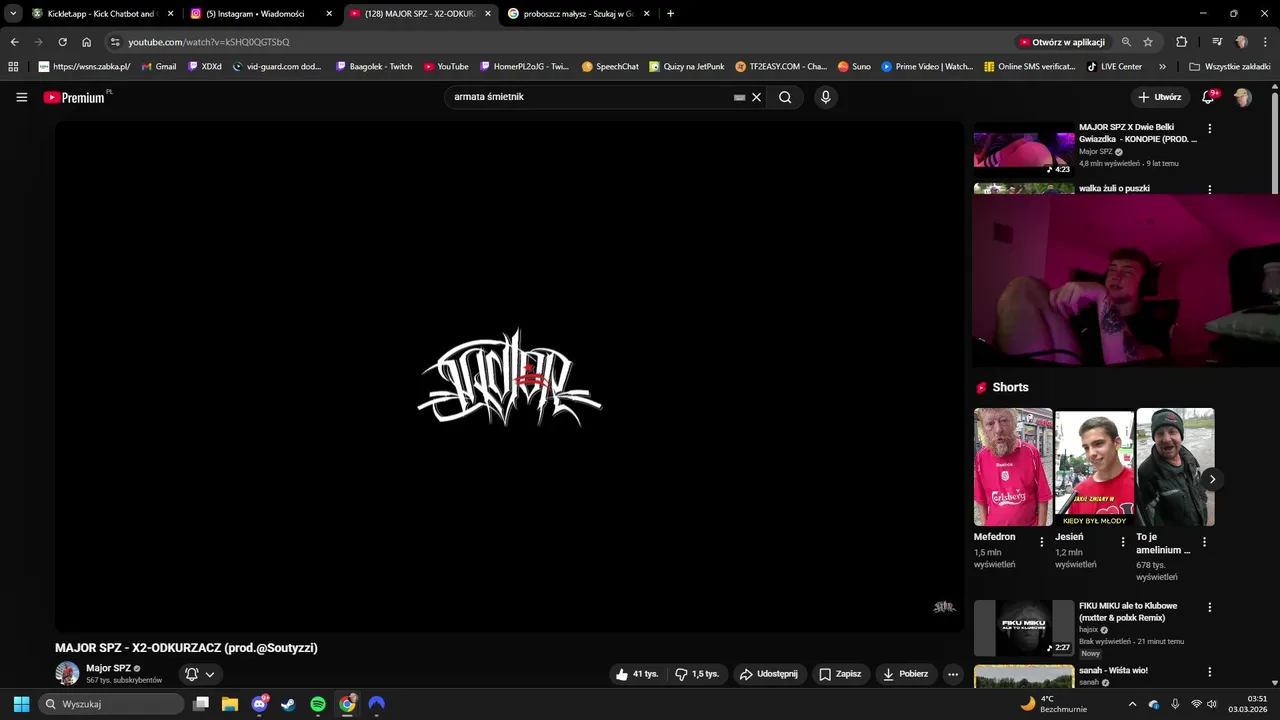Screen dimensions: 1280x720
Task: Show next Shorts with right arrow
Action: (1212, 479)
